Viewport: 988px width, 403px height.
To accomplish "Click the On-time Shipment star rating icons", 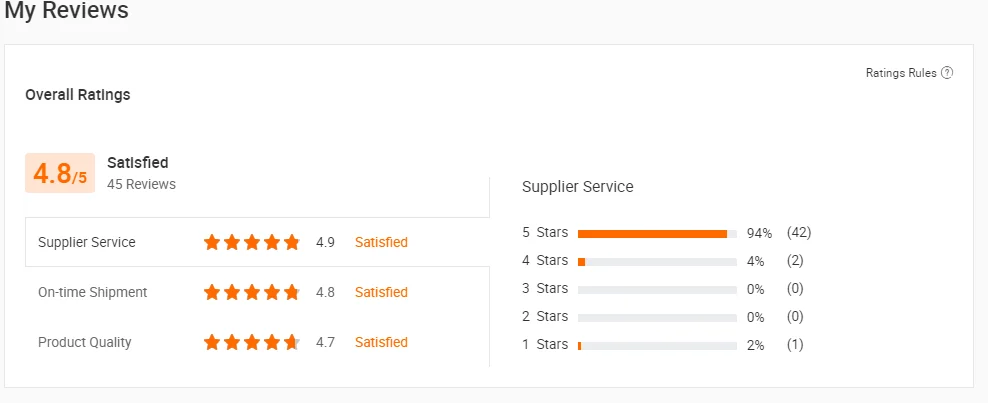I will [x=251, y=292].
